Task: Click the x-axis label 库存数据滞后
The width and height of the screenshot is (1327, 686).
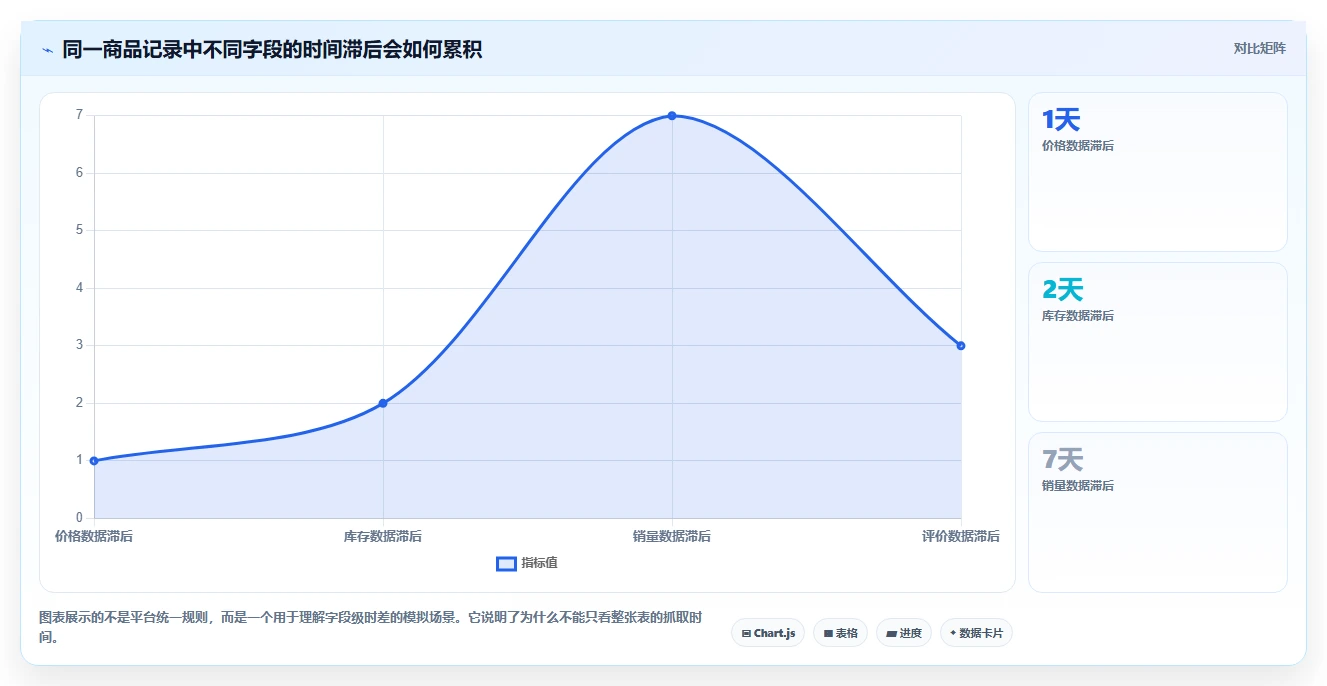Action: [383, 537]
